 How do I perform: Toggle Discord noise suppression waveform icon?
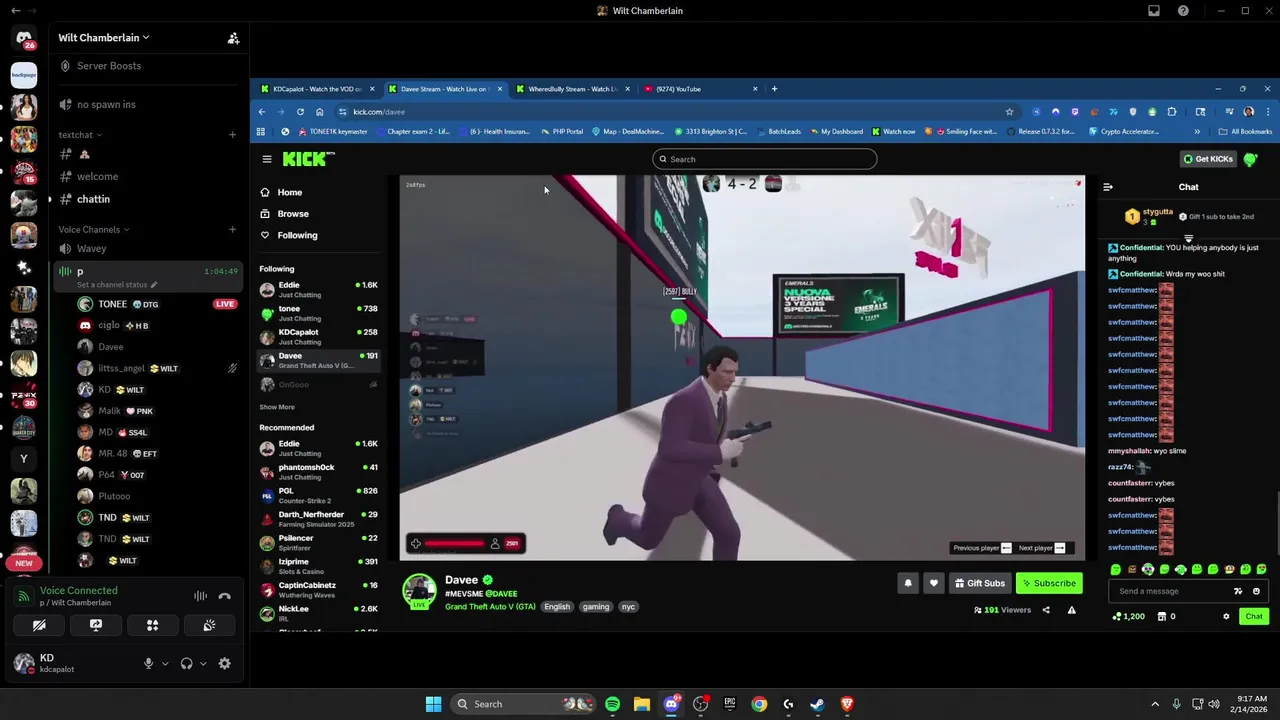pyautogui.click(x=200, y=596)
